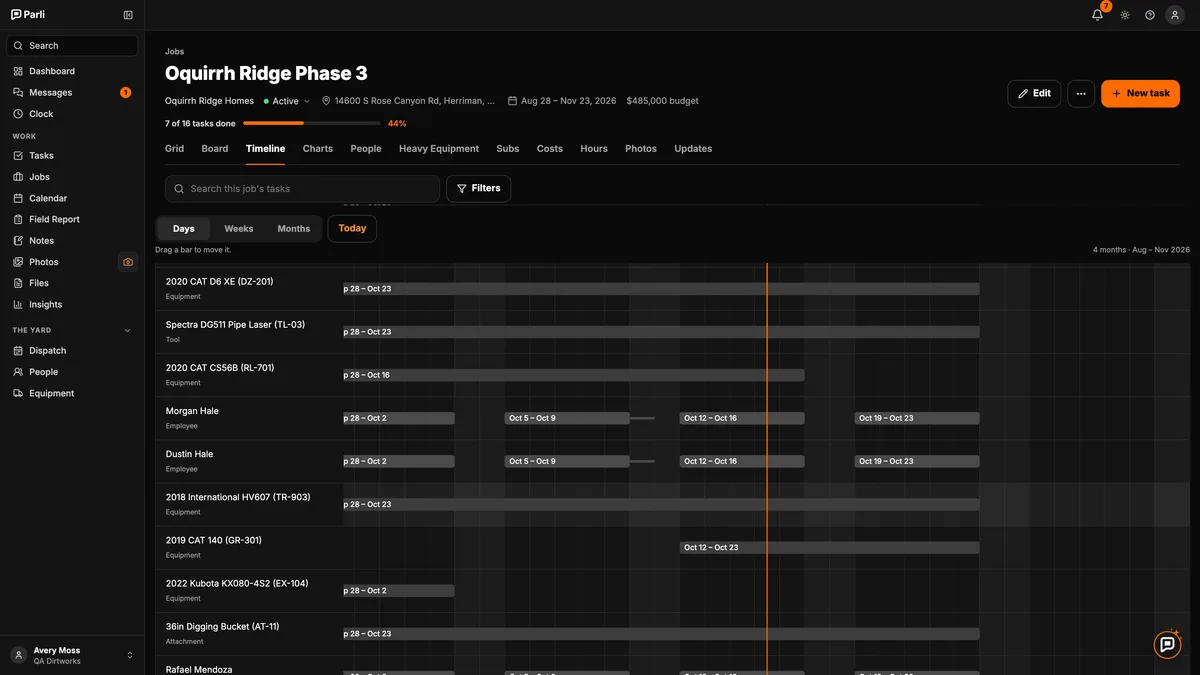Open notifications bell icon
The height and width of the screenshot is (675, 1200).
point(1097,15)
